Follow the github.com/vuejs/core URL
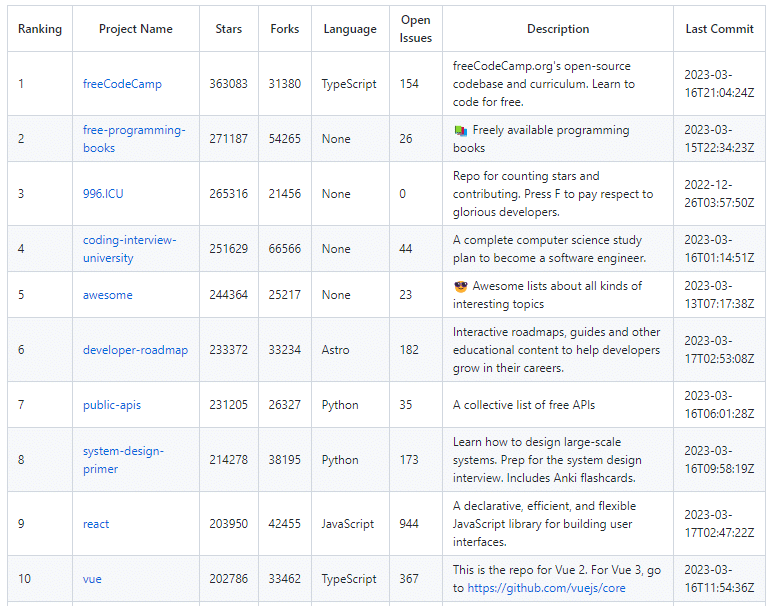This screenshot has height=606, width=774. 546,588
